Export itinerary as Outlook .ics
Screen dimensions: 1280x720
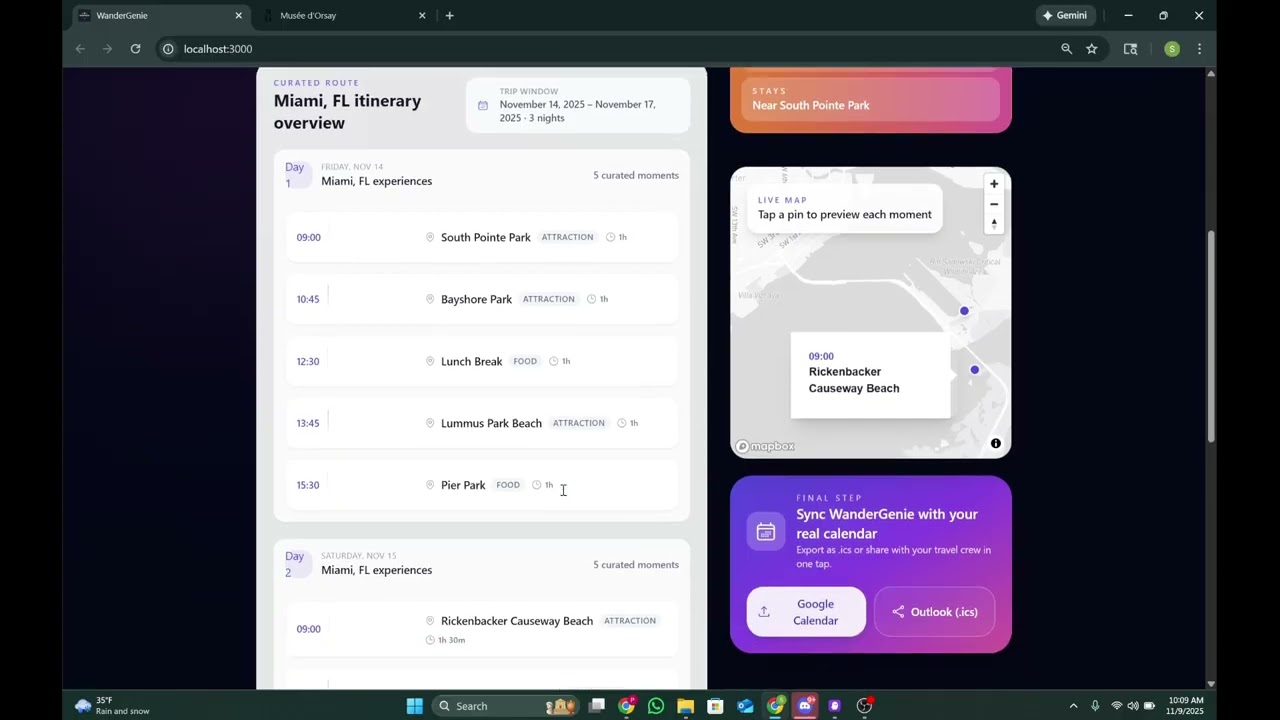point(934,612)
